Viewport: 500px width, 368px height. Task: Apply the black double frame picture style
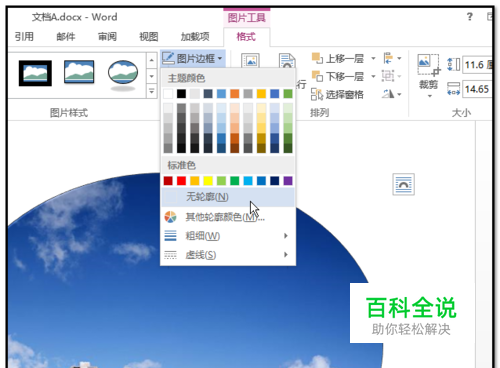[35, 73]
